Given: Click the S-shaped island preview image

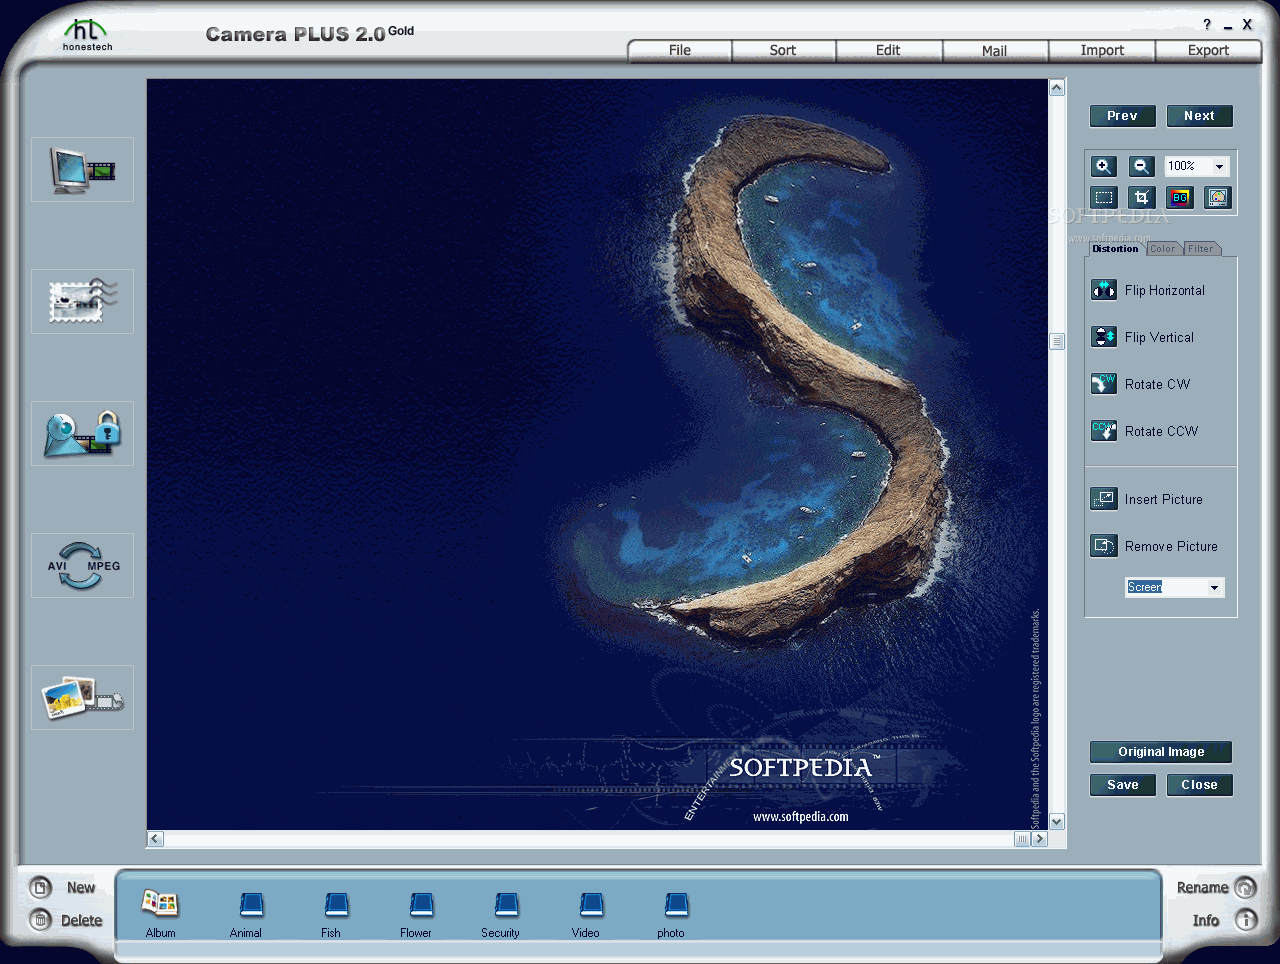Looking at the screenshot, I should click(597, 454).
